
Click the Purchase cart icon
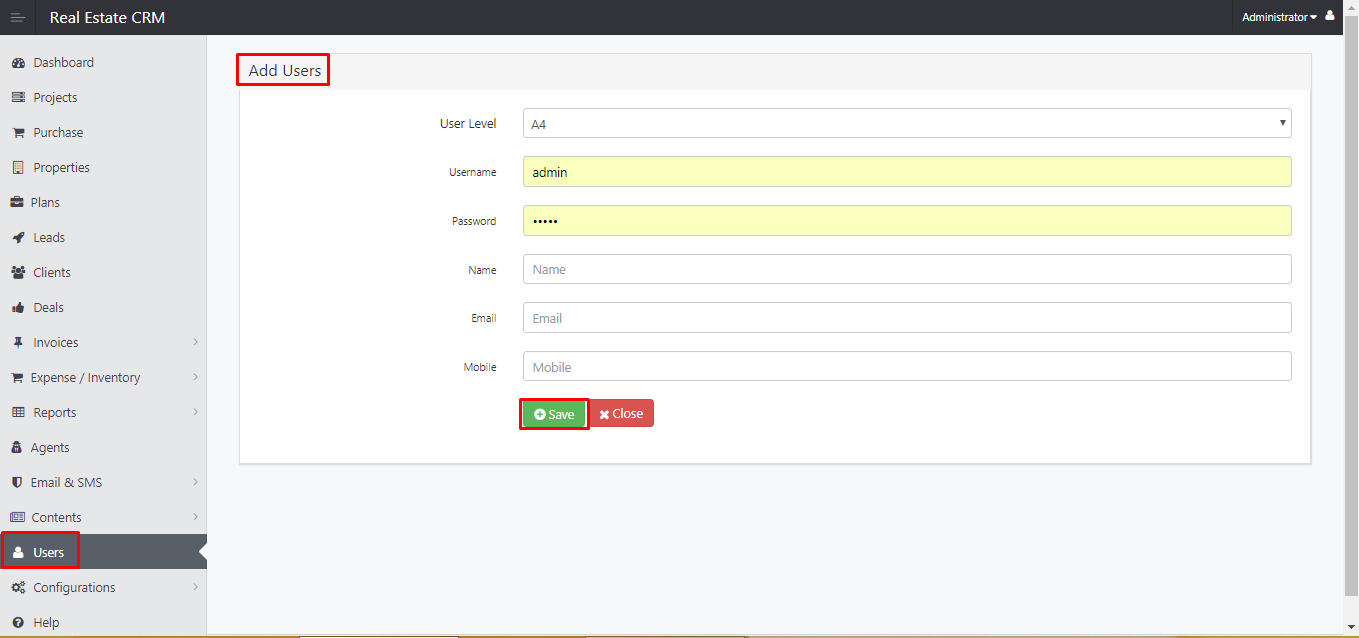click(x=18, y=133)
